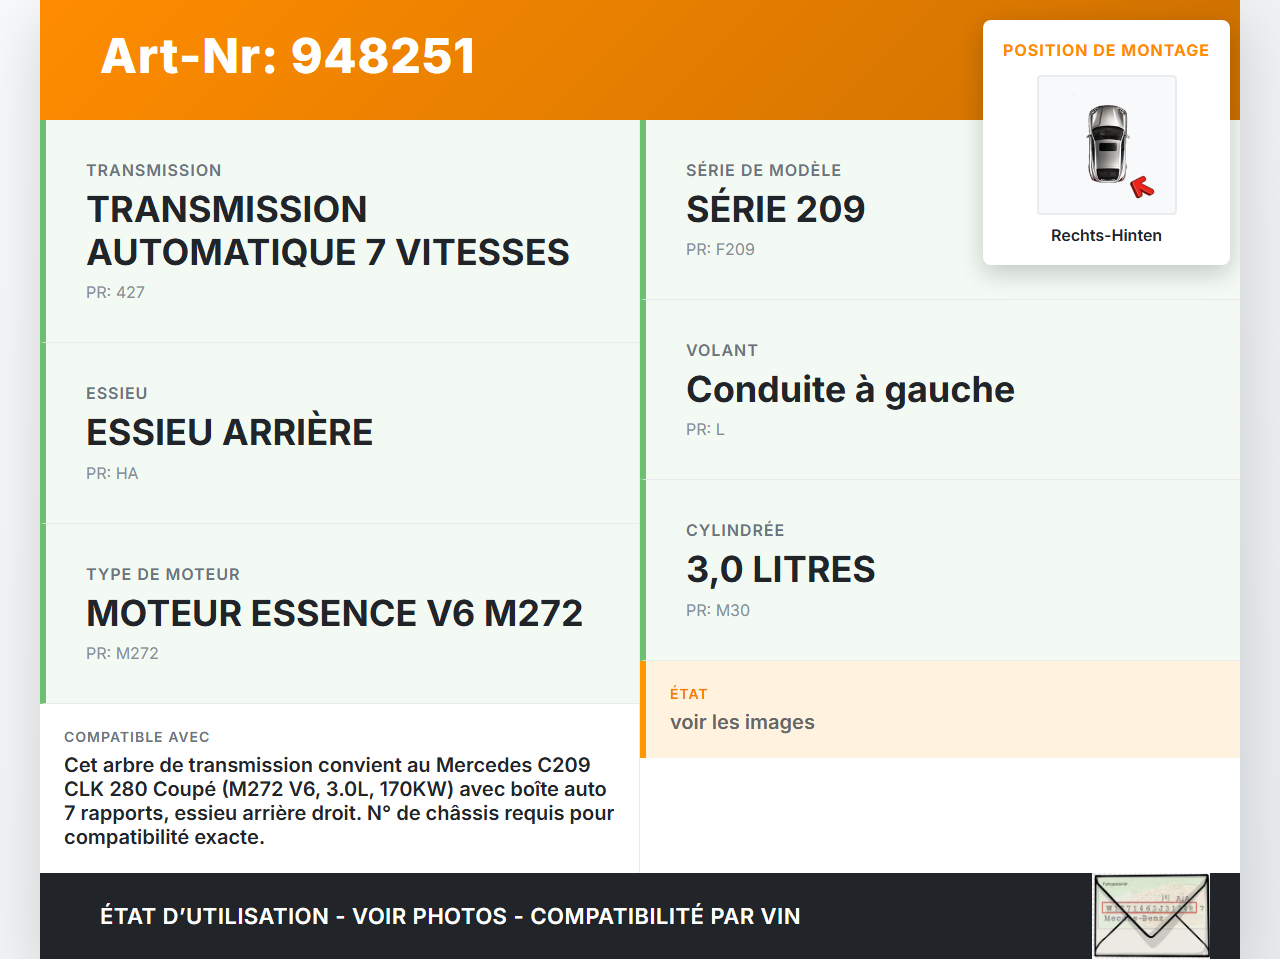Click the 'PR: HA' code

[x=112, y=473]
